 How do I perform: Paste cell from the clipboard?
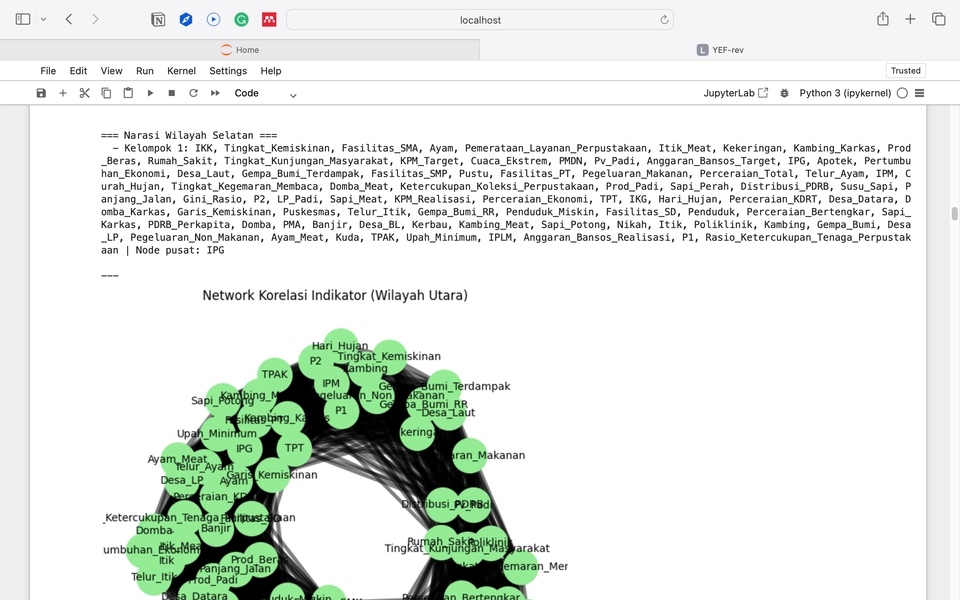[128, 93]
